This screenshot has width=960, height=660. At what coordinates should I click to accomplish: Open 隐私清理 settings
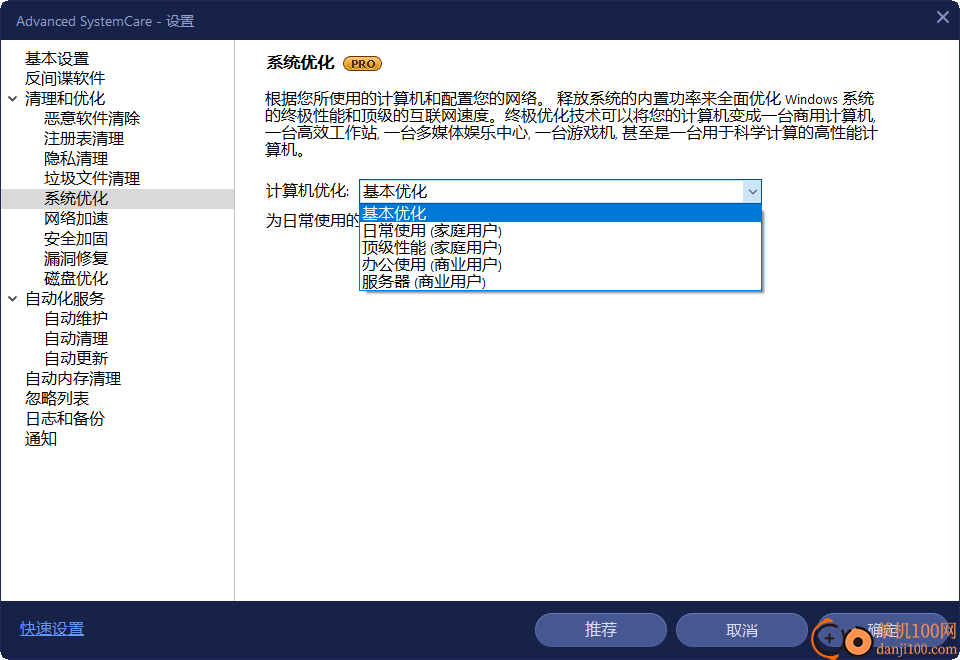pyautogui.click(x=76, y=159)
